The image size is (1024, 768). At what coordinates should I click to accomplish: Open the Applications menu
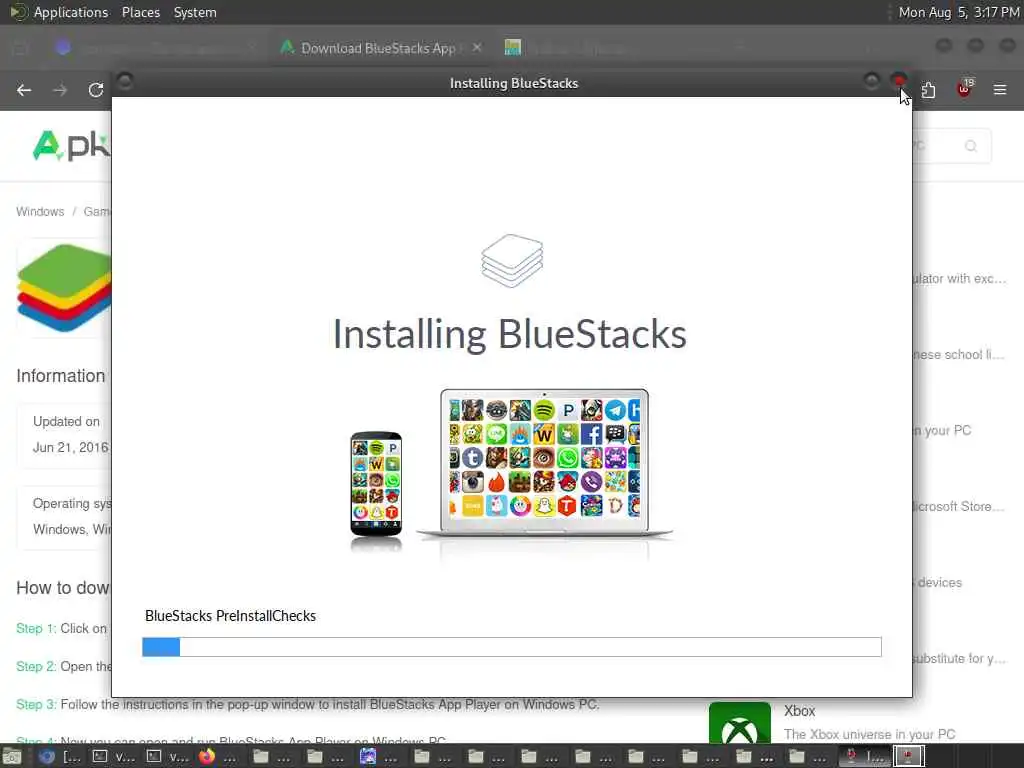(71, 12)
